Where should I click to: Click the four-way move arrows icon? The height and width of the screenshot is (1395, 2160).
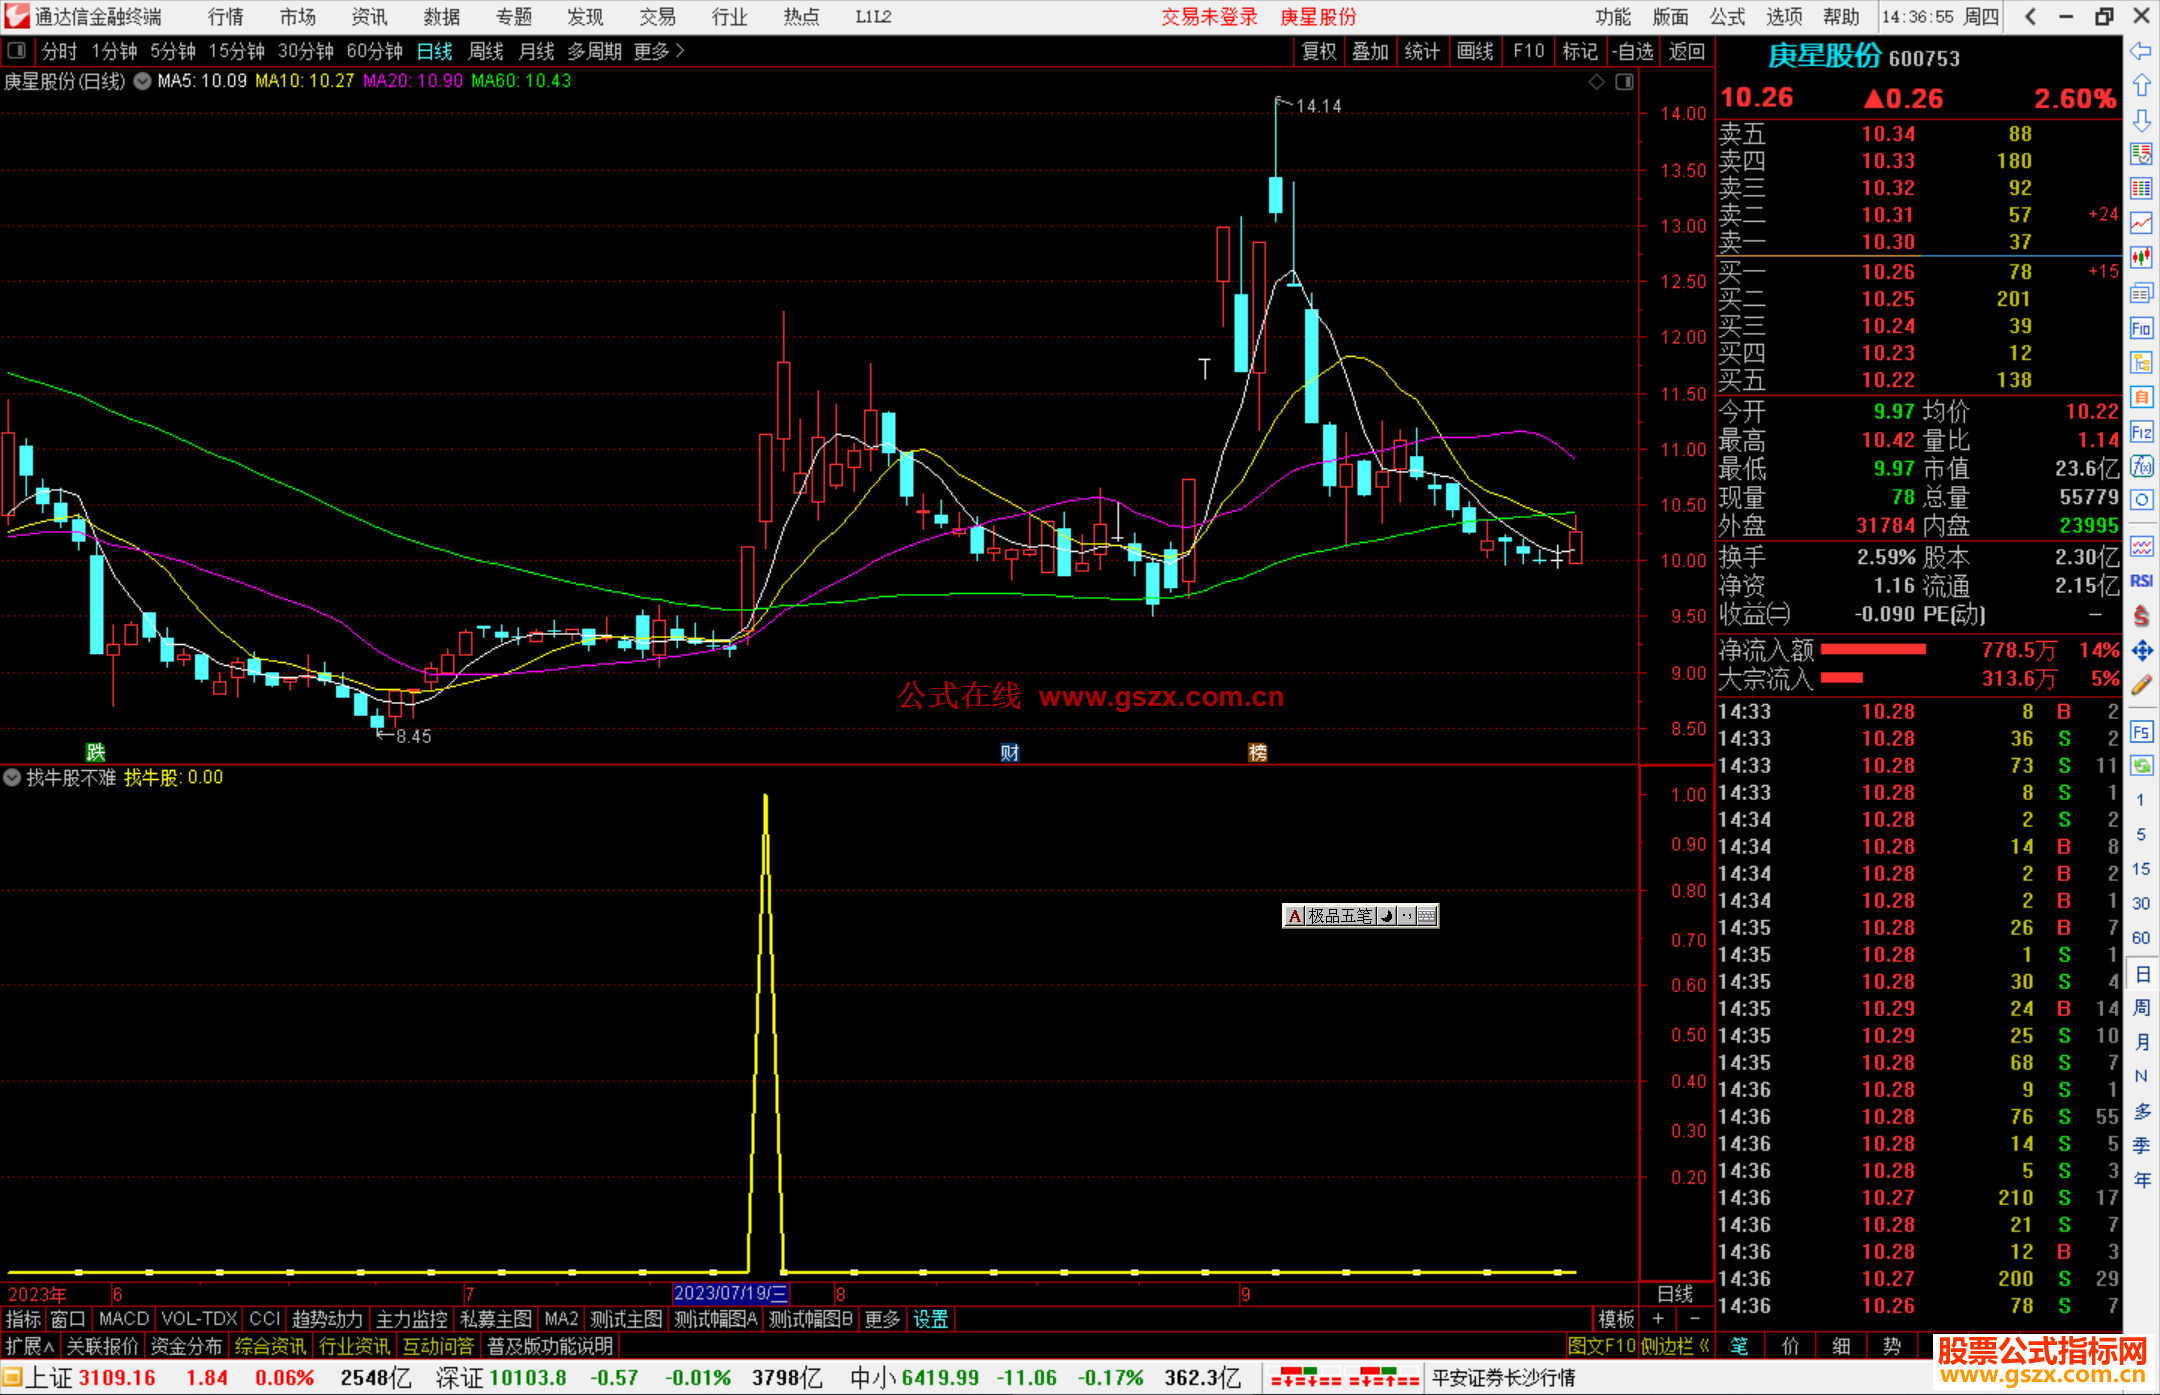tap(2141, 651)
